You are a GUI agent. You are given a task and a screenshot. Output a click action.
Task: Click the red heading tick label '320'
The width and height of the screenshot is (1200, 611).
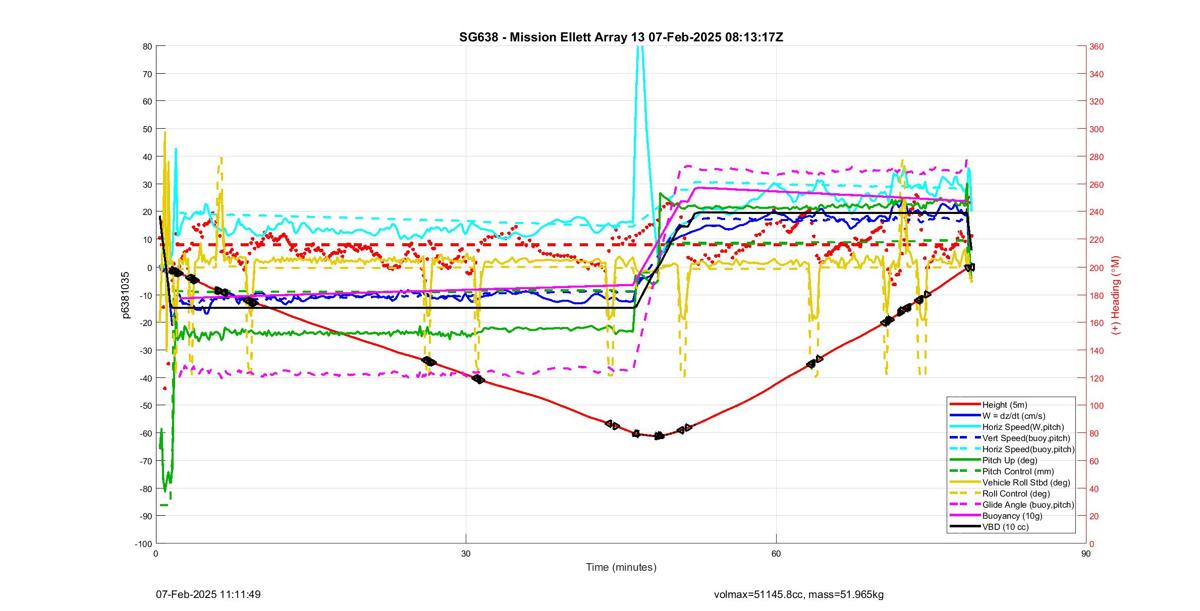click(x=1097, y=102)
